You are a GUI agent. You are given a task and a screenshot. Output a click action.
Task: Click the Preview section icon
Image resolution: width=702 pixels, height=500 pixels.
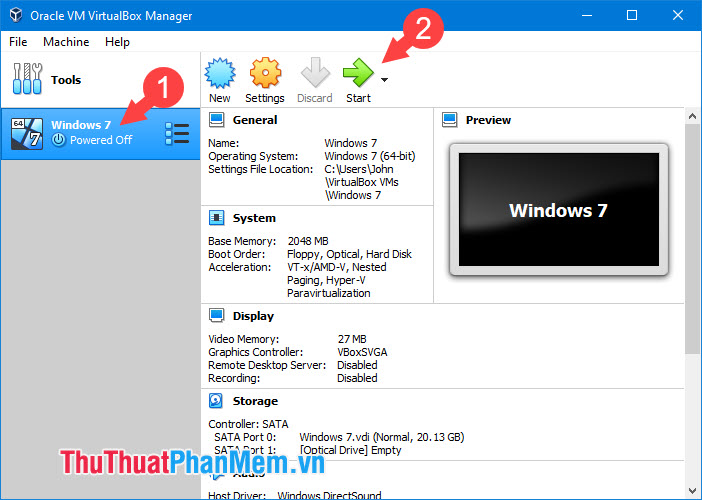(449, 120)
